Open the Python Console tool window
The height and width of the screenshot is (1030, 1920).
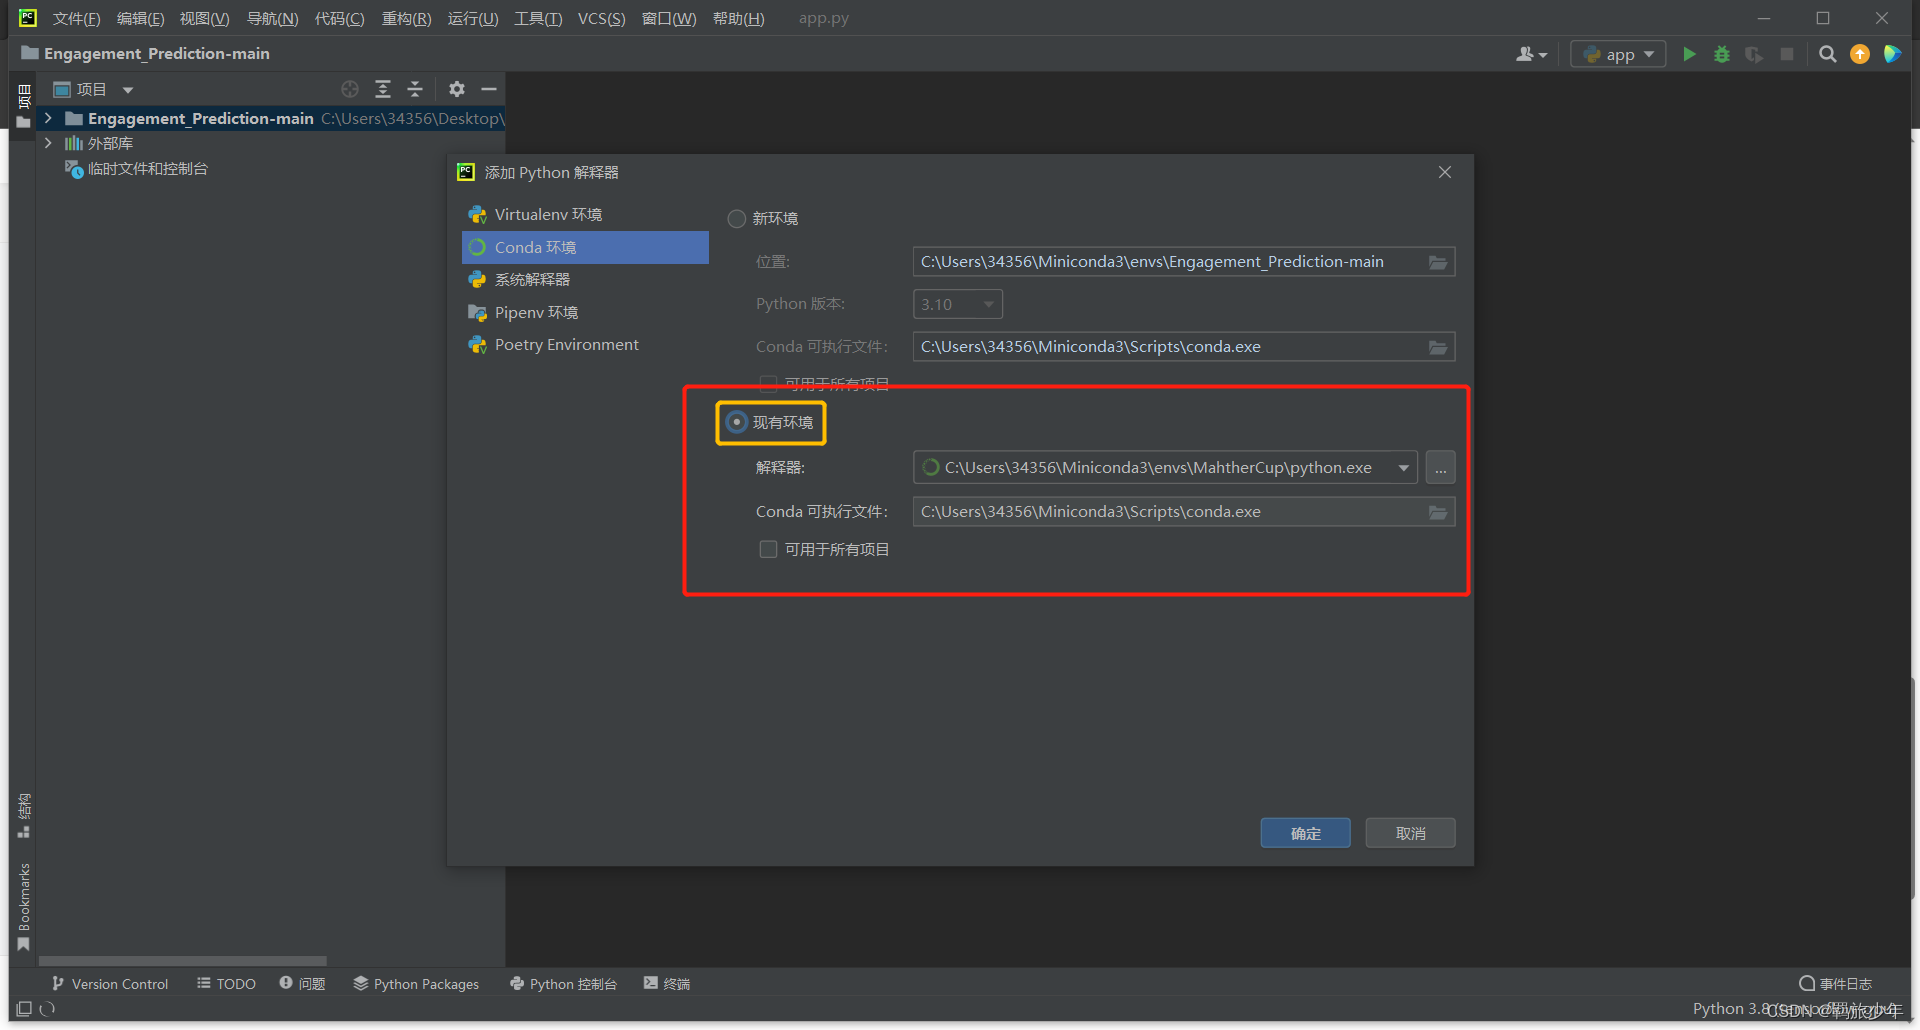pos(563,984)
